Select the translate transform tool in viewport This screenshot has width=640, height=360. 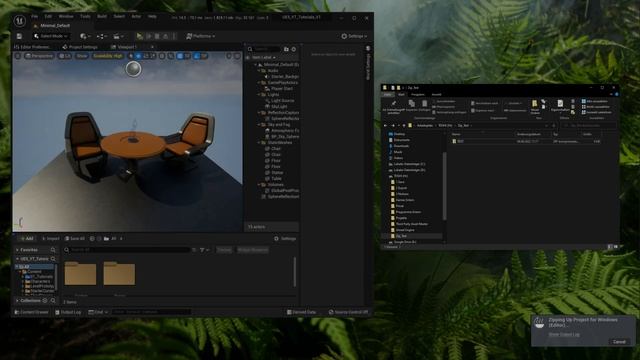(x=138, y=56)
